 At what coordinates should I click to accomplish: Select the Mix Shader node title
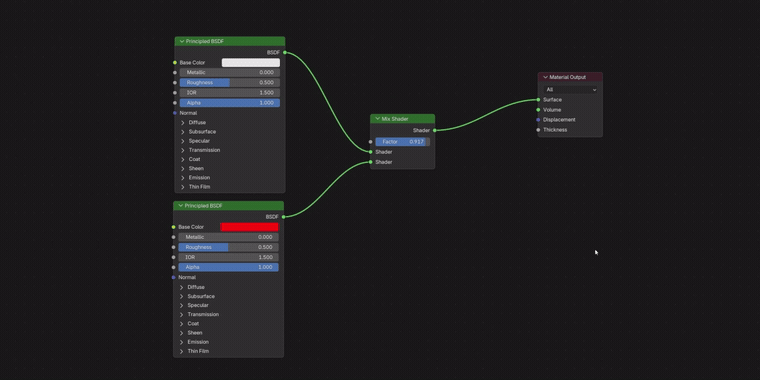click(x=395, y=119)
